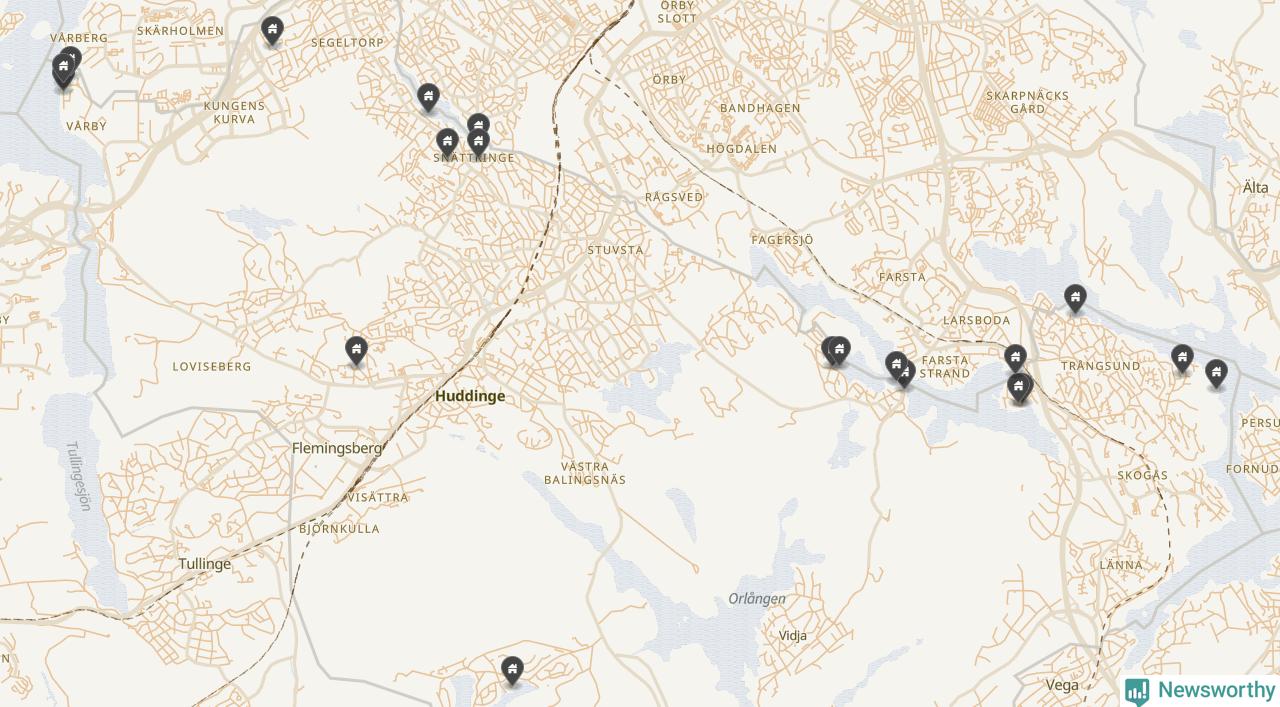Click the Tullinge place label
Viewport: 1280px width, 707px height.
205,564
